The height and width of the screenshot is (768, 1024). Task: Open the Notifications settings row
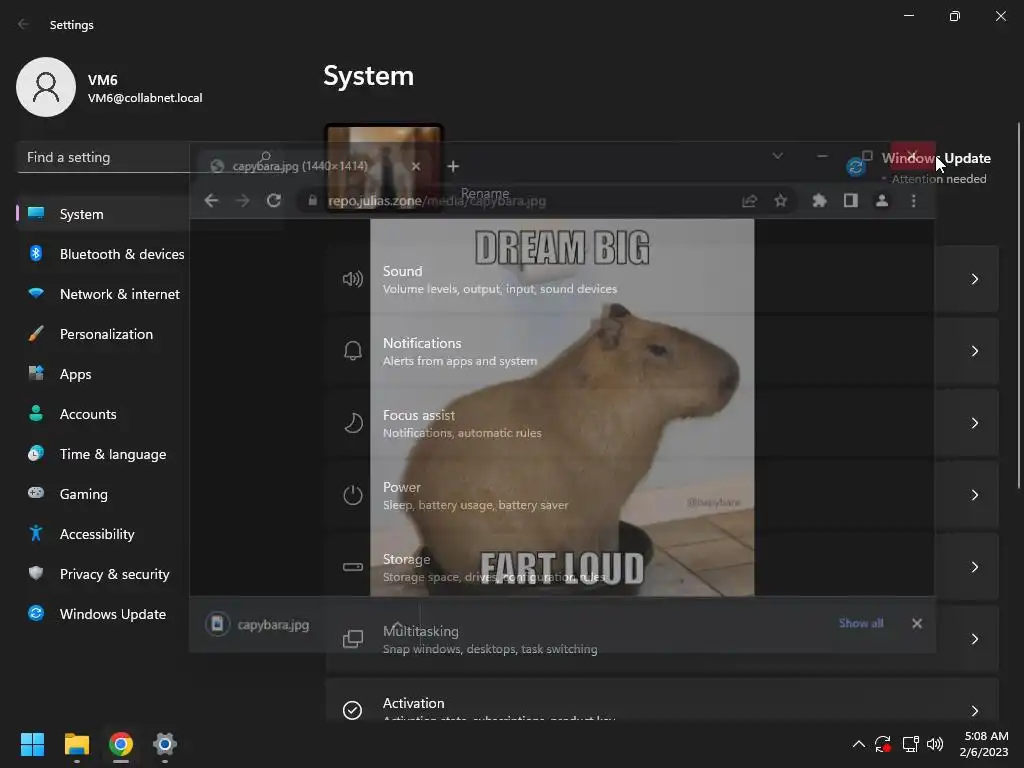[x=662, y=351]
